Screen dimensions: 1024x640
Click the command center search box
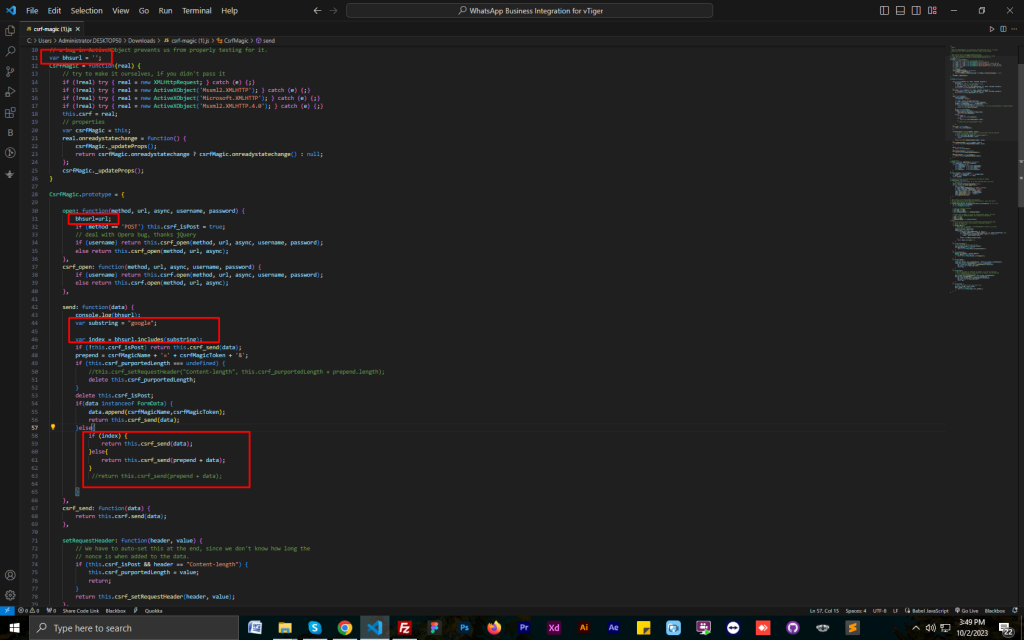click(x=529, y=10)
